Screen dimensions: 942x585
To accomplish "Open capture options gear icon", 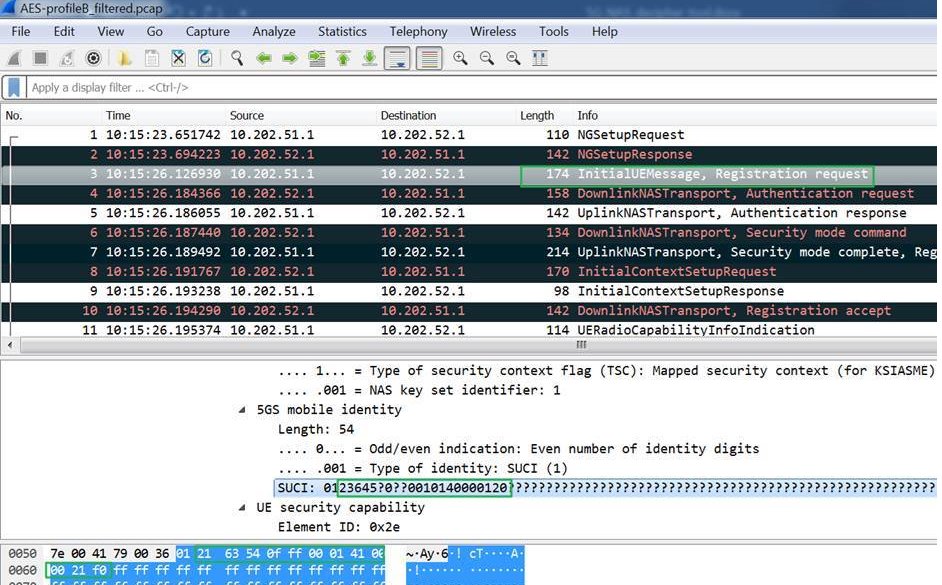I will 93,58.
